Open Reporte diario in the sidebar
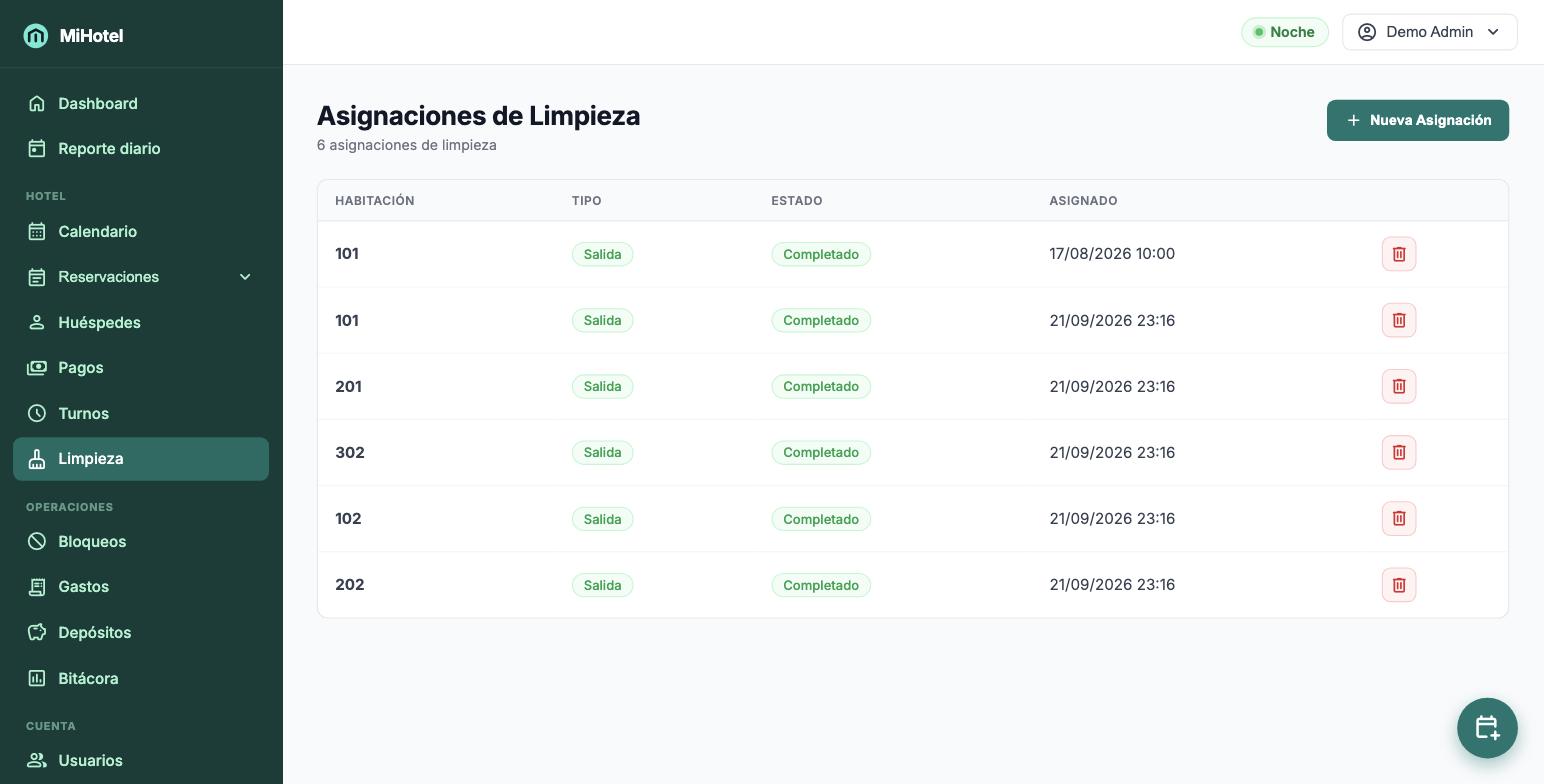 coord(141,148)
